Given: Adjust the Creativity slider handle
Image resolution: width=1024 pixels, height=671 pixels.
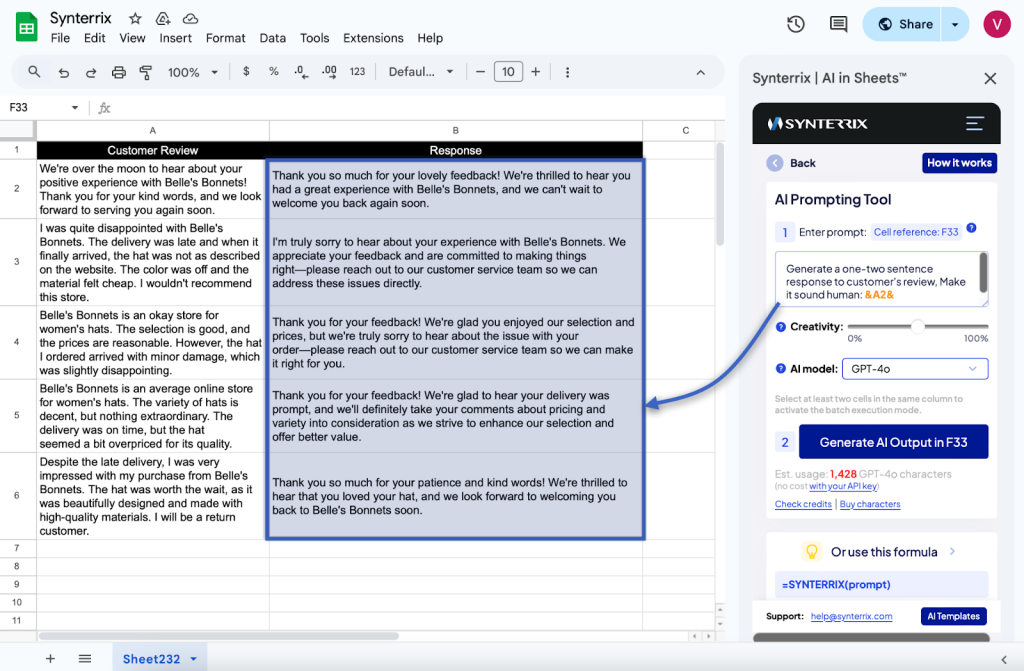Looking at the screenshot, I should tap(918, 326).
